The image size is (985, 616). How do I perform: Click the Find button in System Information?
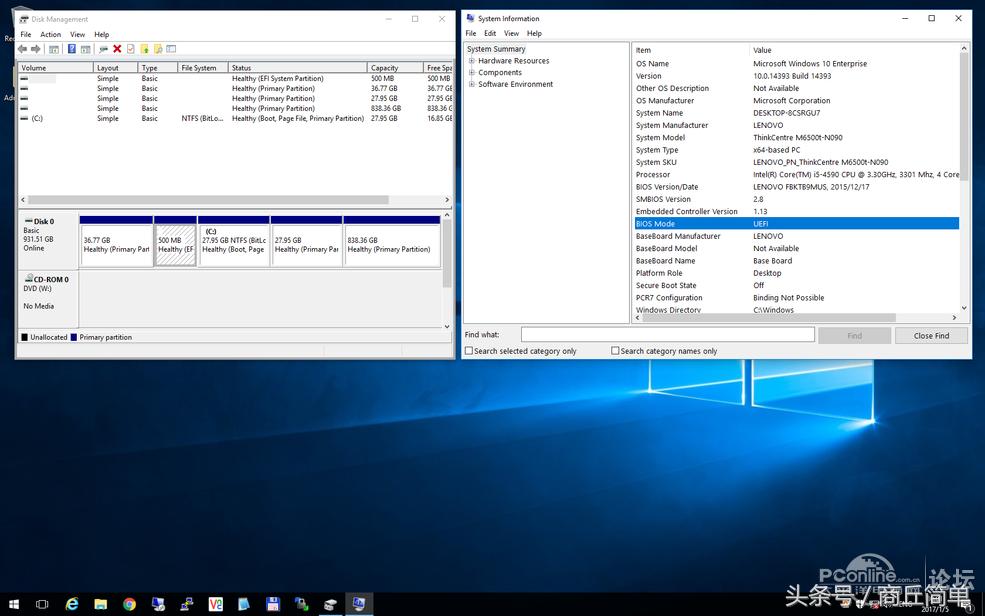click(855, 335)
